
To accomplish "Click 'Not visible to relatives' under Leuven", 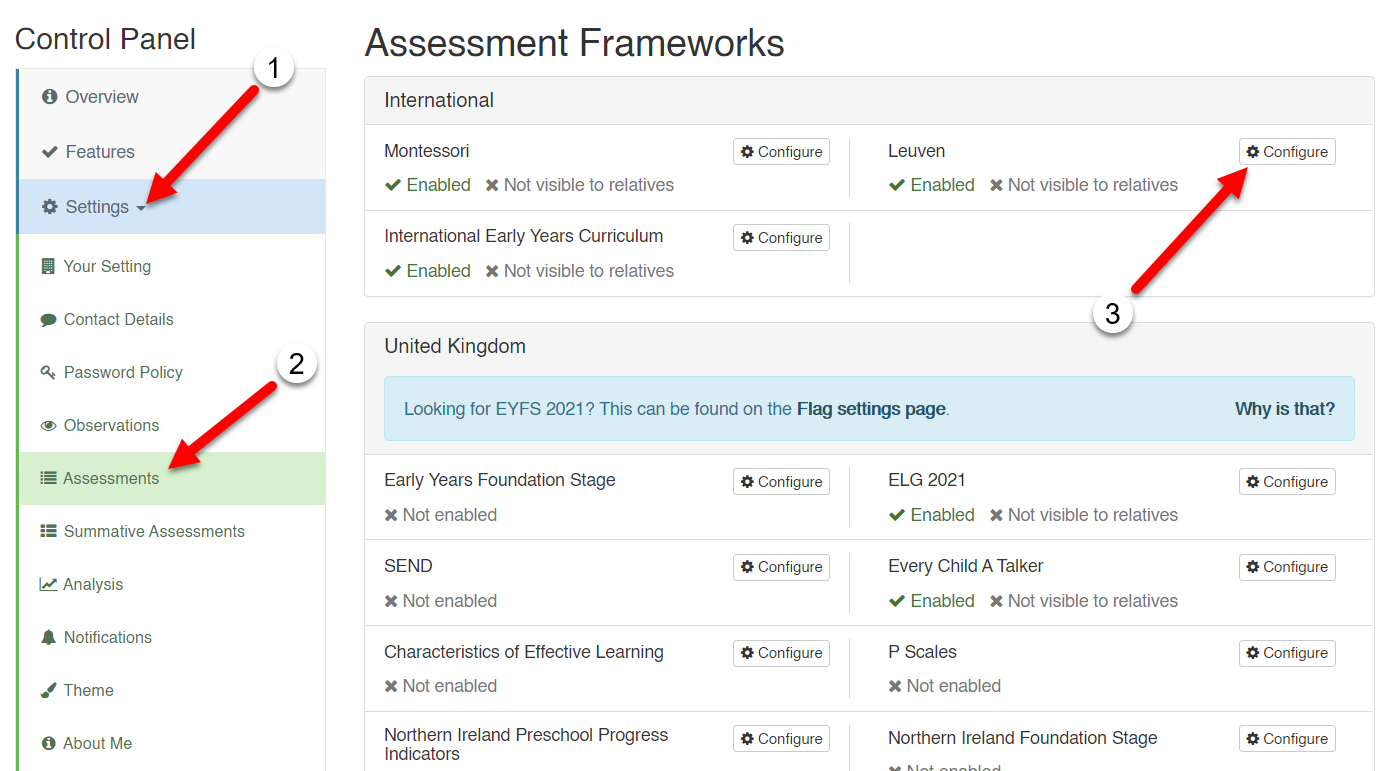I will (1084, 185).
